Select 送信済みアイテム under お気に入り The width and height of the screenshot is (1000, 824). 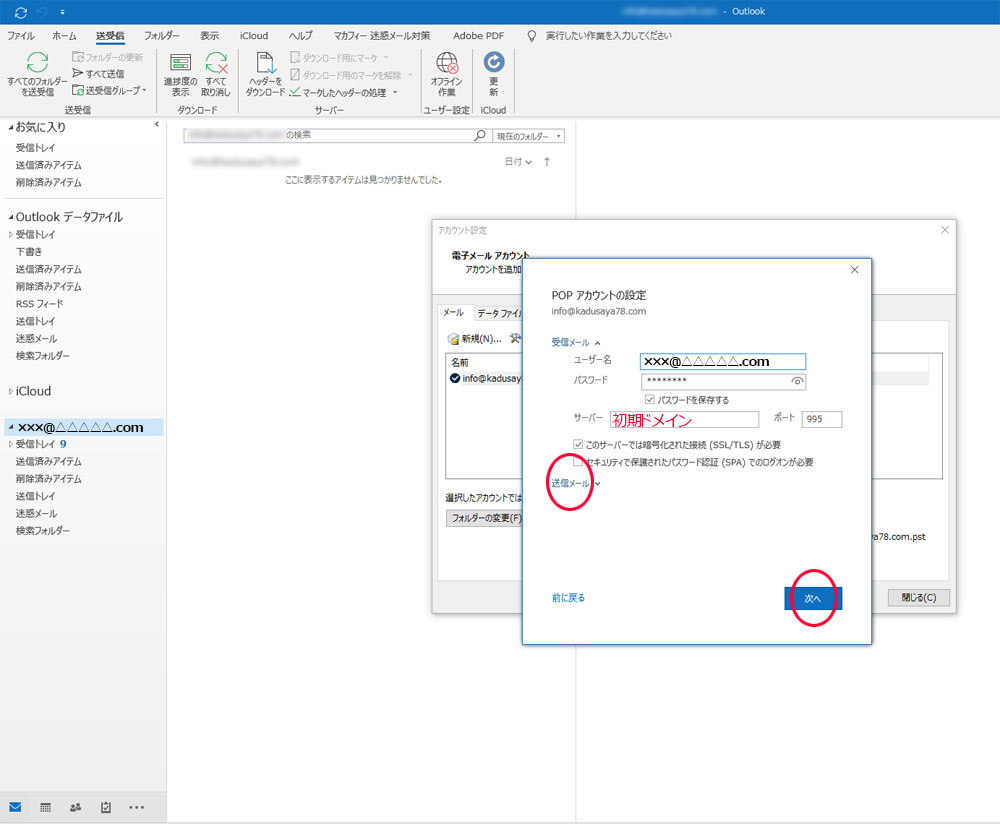tap(48, 165)
